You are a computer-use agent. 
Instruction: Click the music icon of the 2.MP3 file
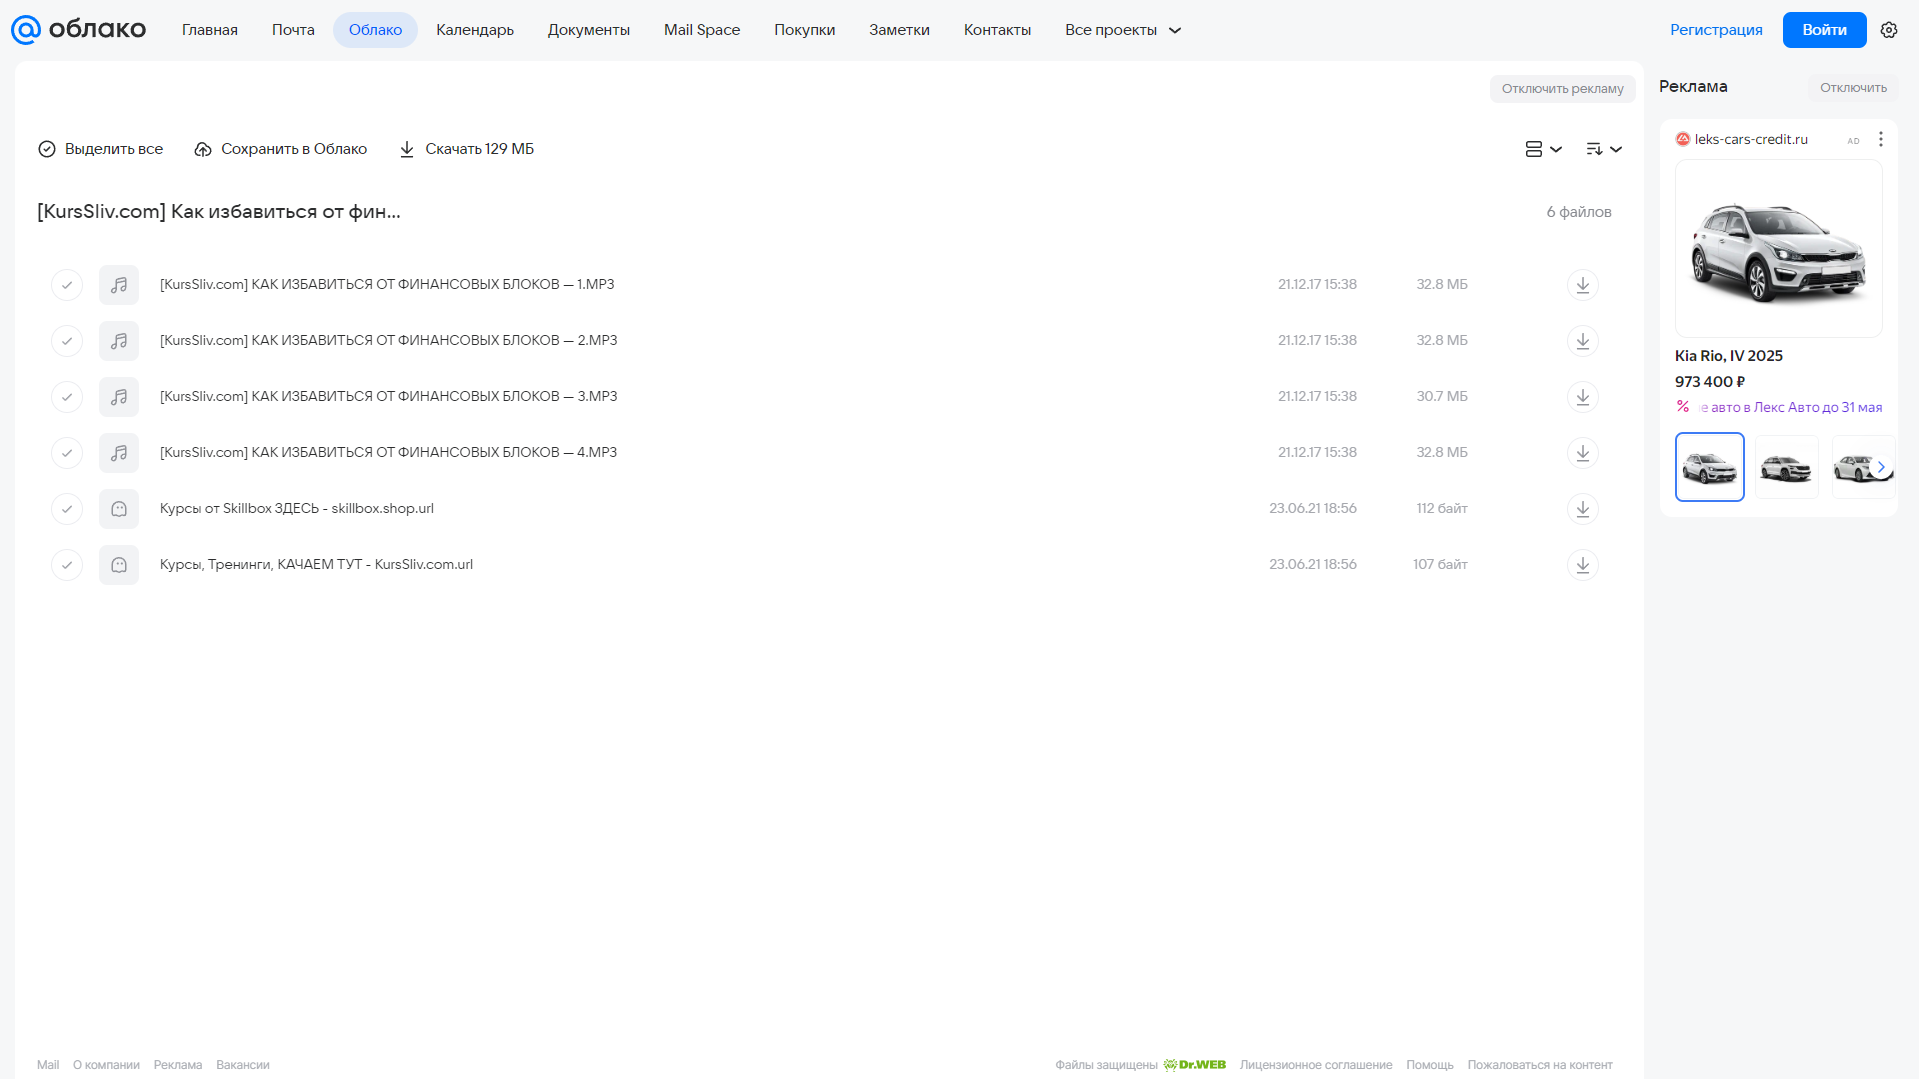click(119, 341)
